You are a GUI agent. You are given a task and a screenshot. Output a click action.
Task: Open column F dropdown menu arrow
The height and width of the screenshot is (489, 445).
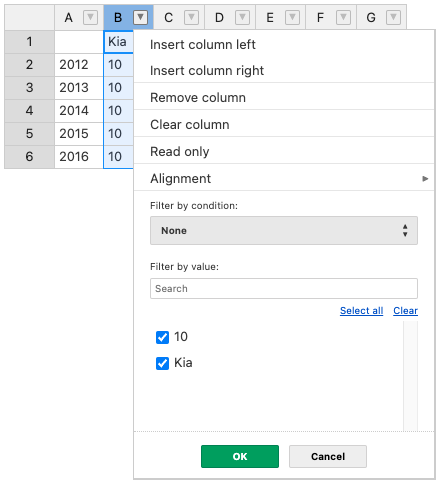click(343, 17)
